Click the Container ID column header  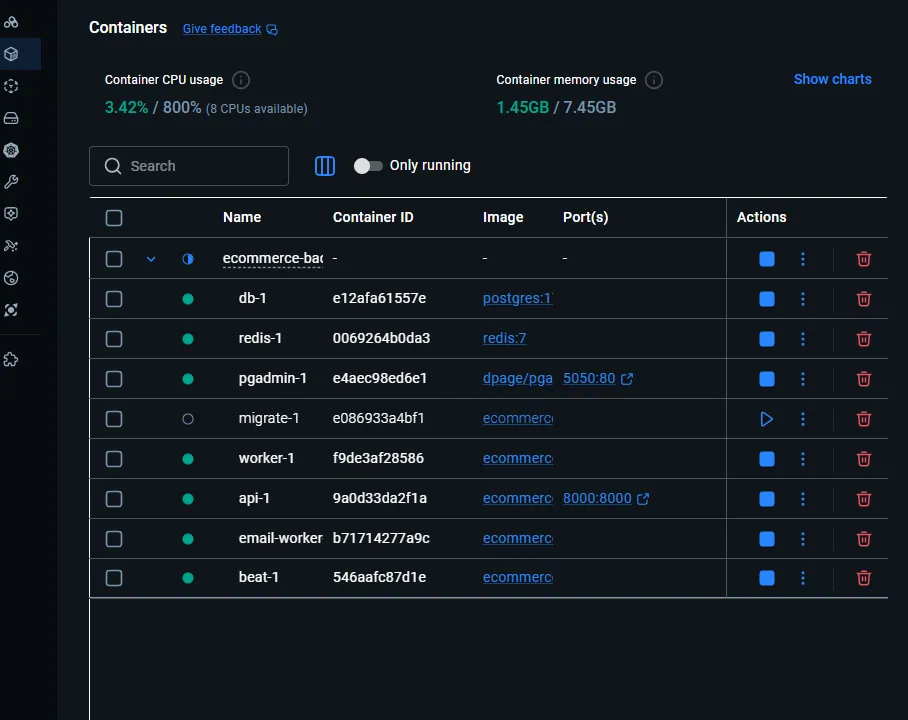(x=373, y=217)
